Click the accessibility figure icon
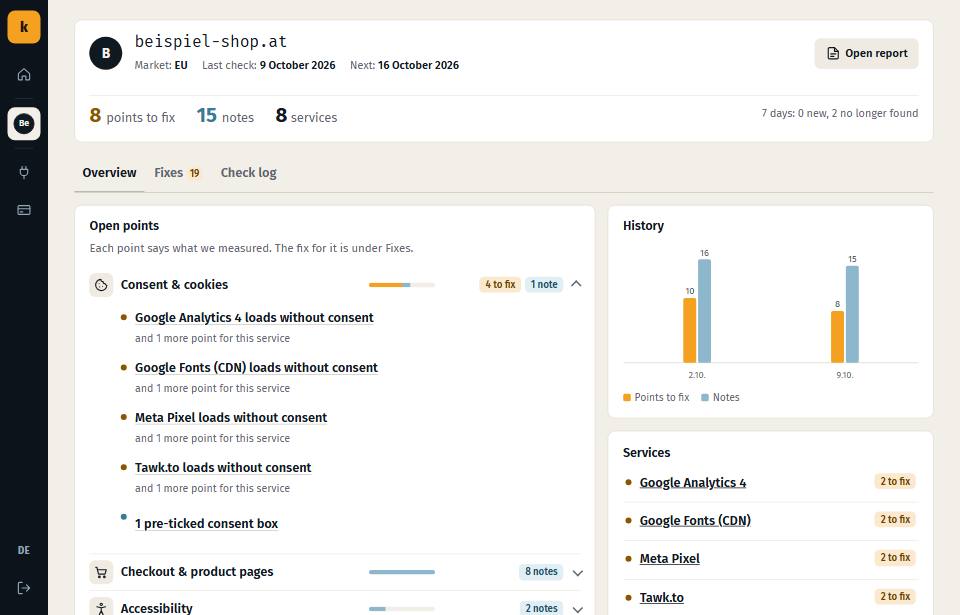The width and height of the screenshot is (960, 615). pos(101,608)
